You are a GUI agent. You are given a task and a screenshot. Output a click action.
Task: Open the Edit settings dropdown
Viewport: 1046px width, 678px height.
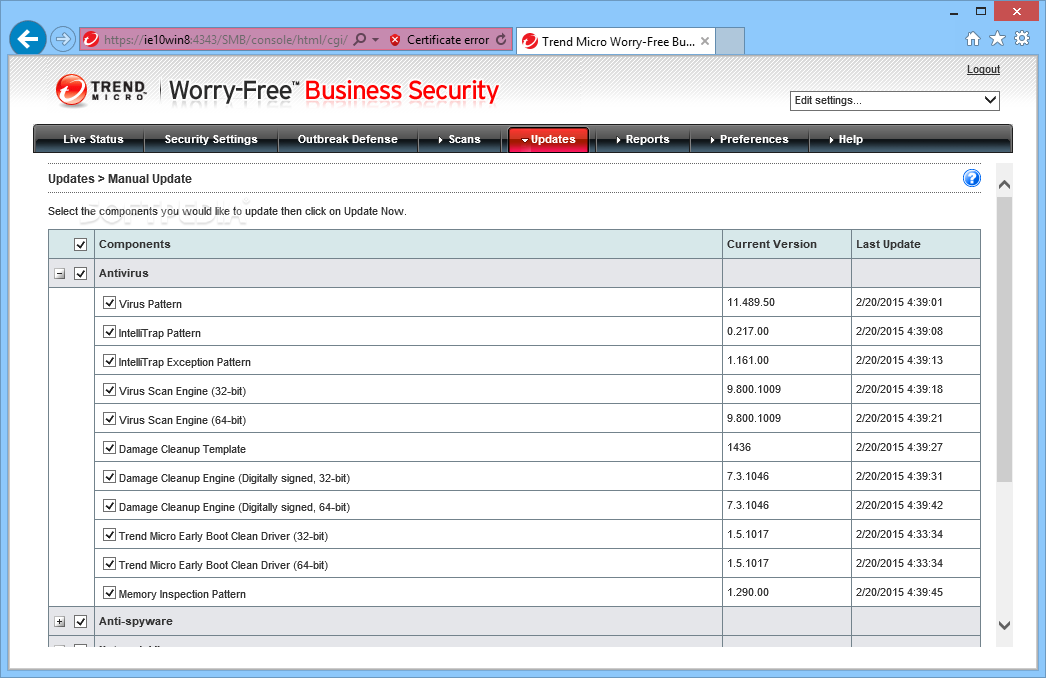(x=895, y=101)
